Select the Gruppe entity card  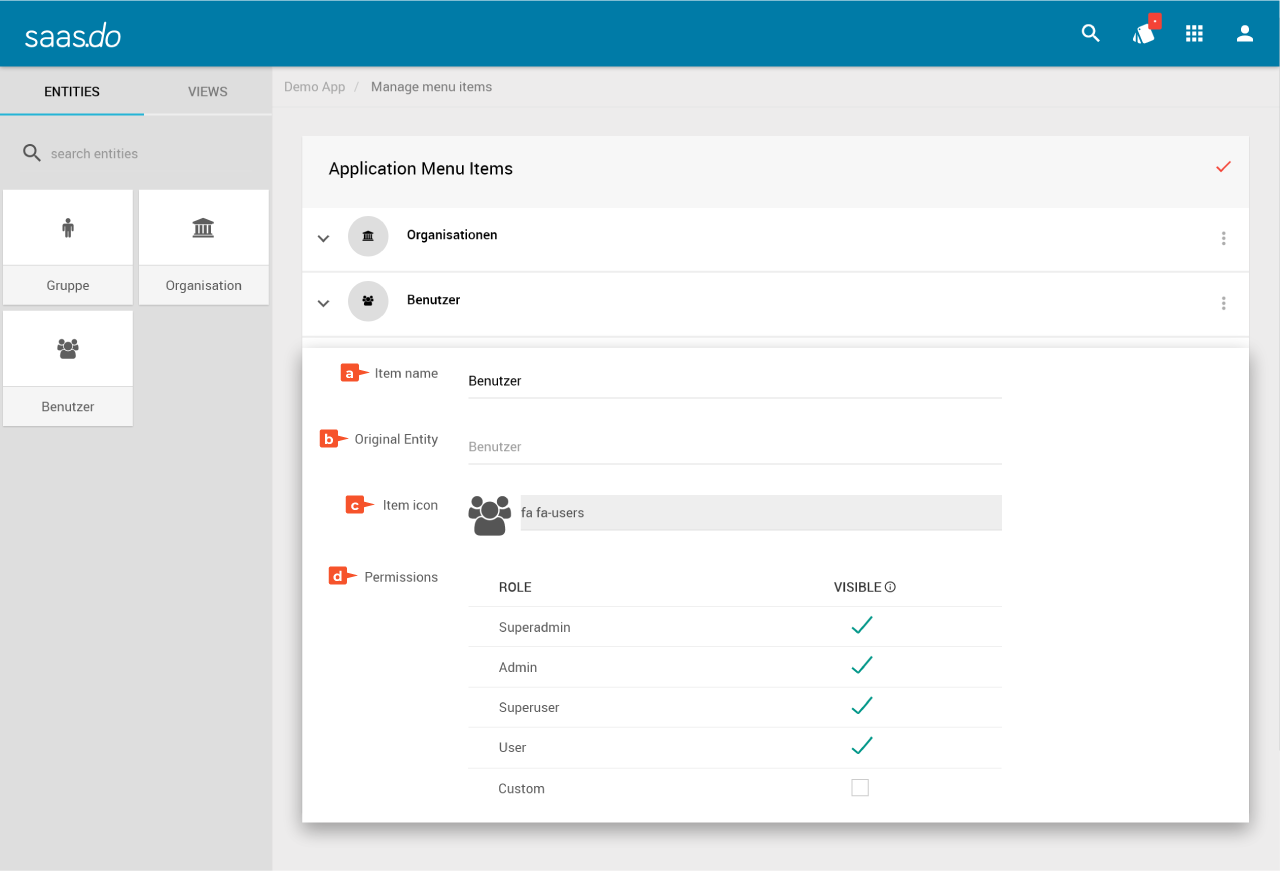point(68,247)
